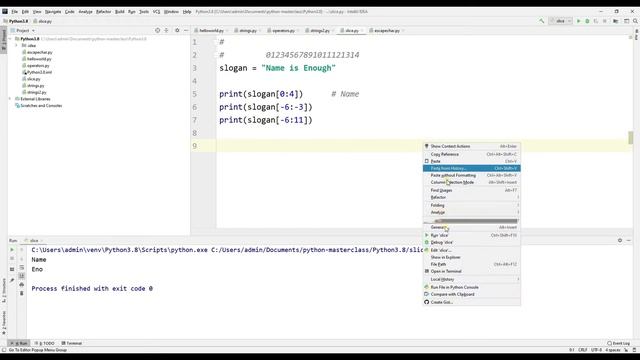Expand External Libraries in the project tree

[x=10, y=99]
